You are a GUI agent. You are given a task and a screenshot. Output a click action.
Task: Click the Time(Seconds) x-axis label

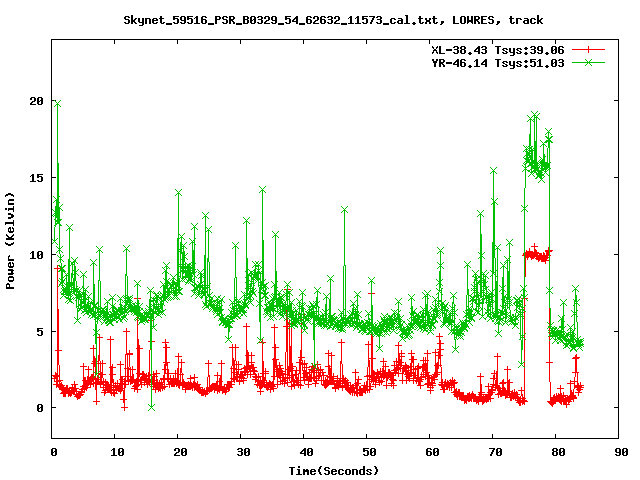pos(333,471)
